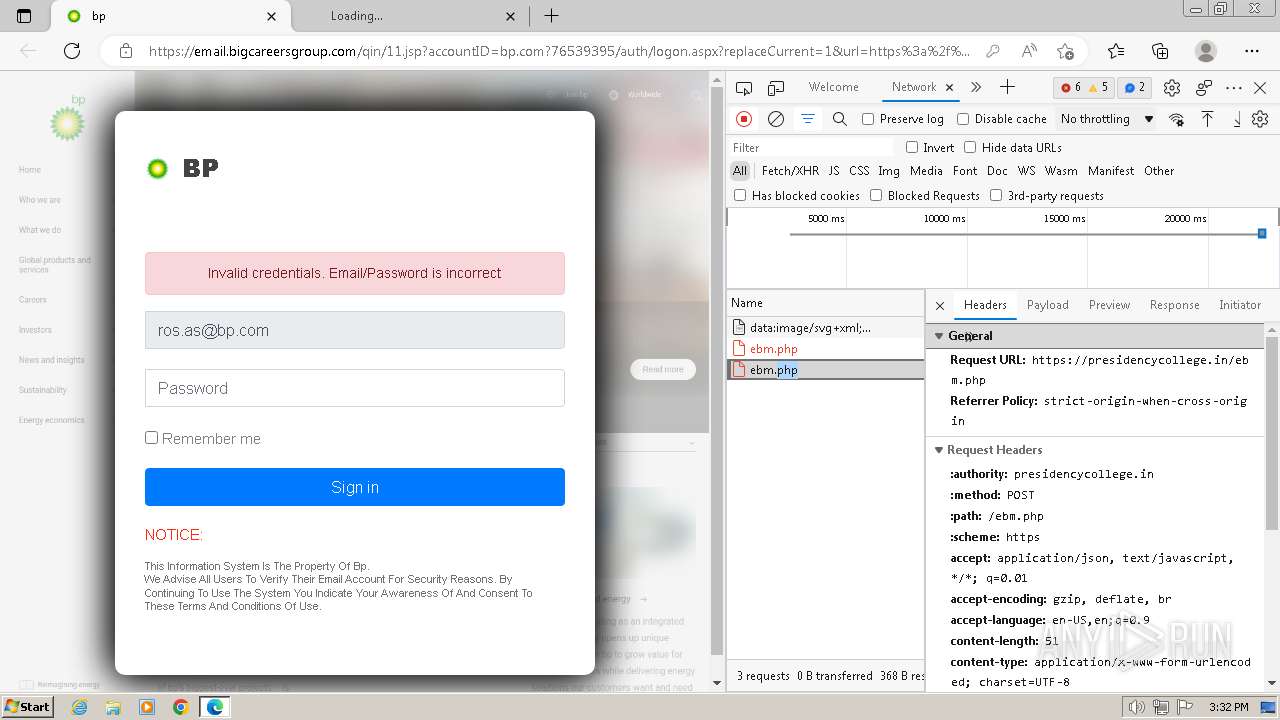Click the timeline overview end handle
Image resolution: width=1280 pixels, height=720 pixels.
click(x=1262, y=233)
